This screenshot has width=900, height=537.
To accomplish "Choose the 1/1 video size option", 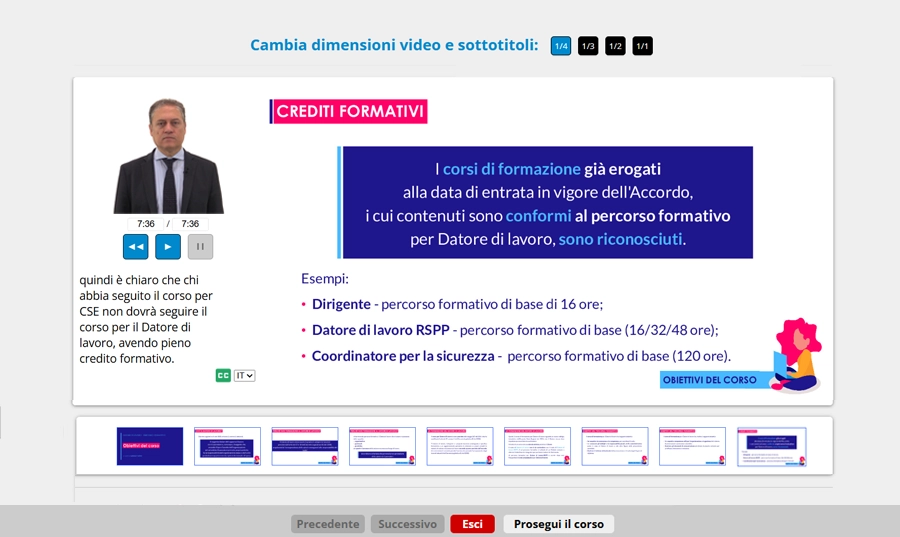I will coord(642,46).
